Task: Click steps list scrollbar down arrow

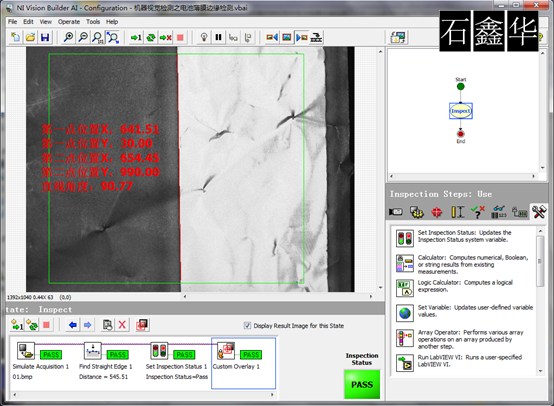Action: tap(540, 371)
